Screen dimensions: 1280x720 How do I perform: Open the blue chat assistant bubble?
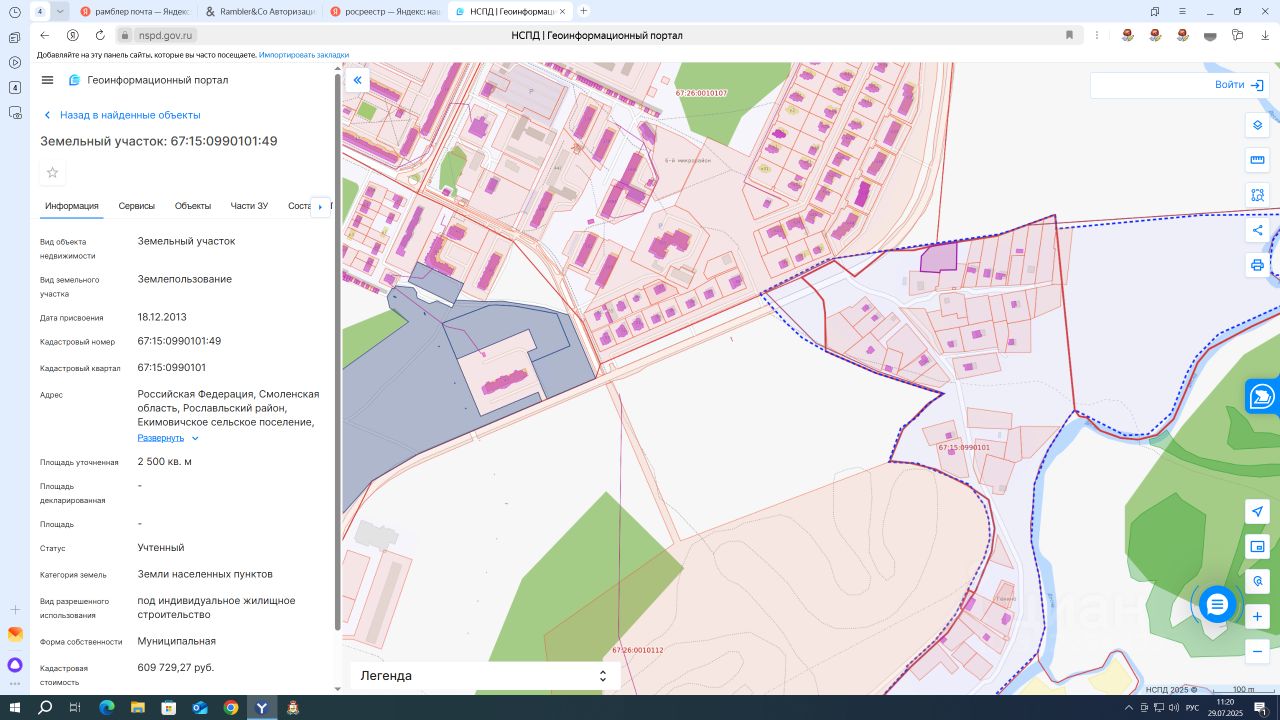click(x=1217, y=604)
